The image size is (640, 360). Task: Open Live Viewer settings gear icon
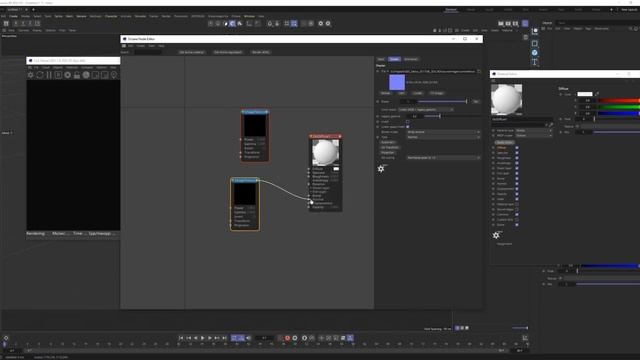[x=31, y=75]
